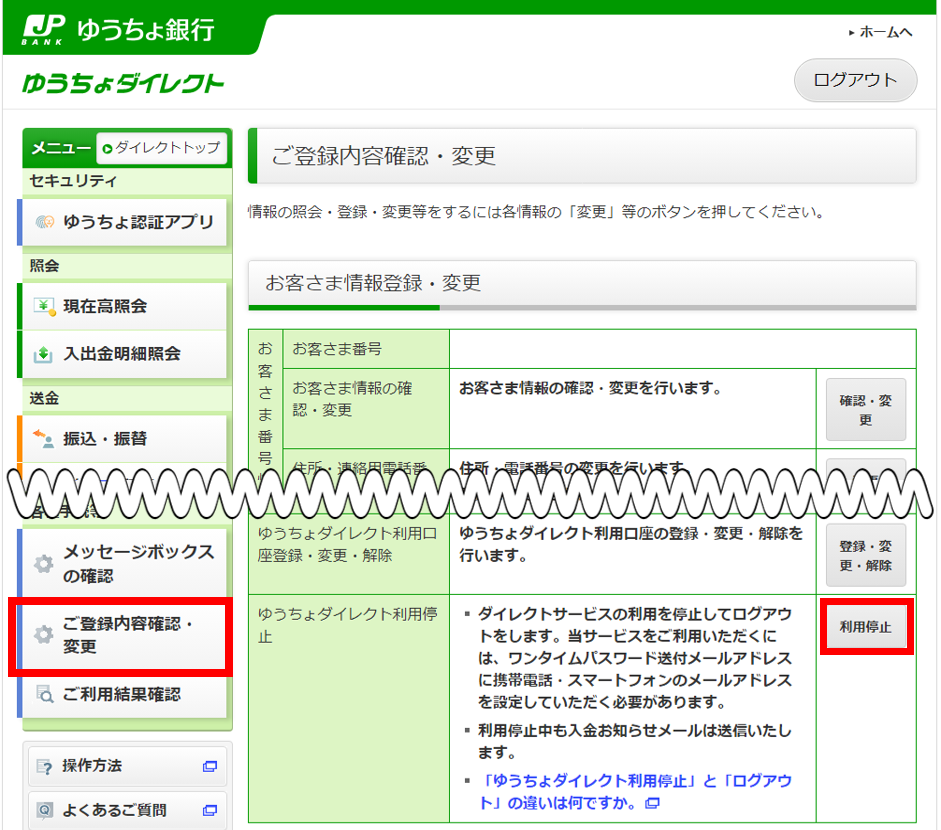941x830 pixels.
Task: Click the セキュリティ menu section header
Action: (127, 181)
